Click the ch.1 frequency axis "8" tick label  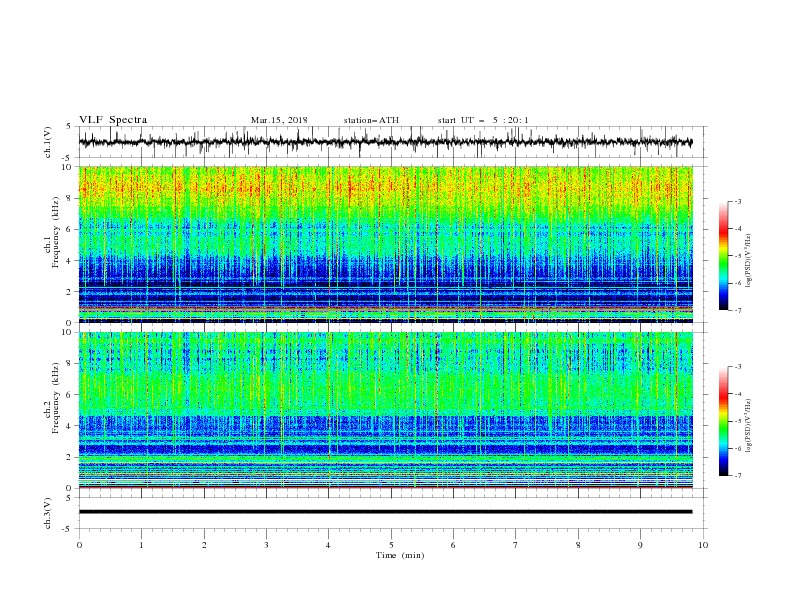pos(70,198)
